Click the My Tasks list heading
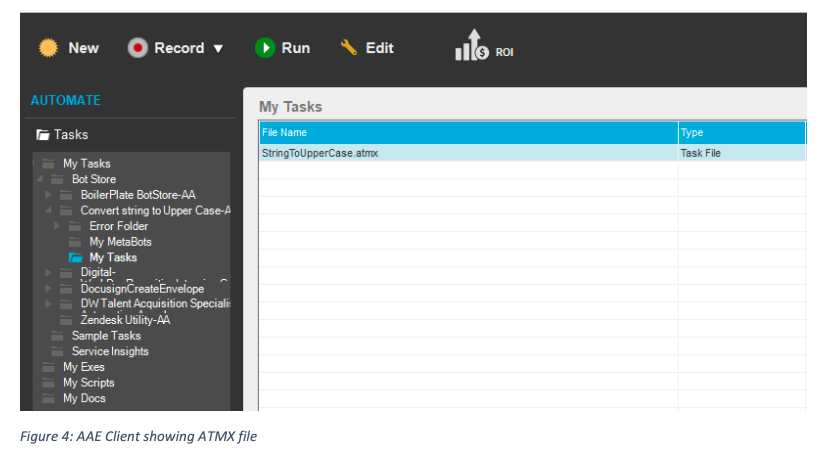Screen dimensions: 829x452 coord(290,107)
